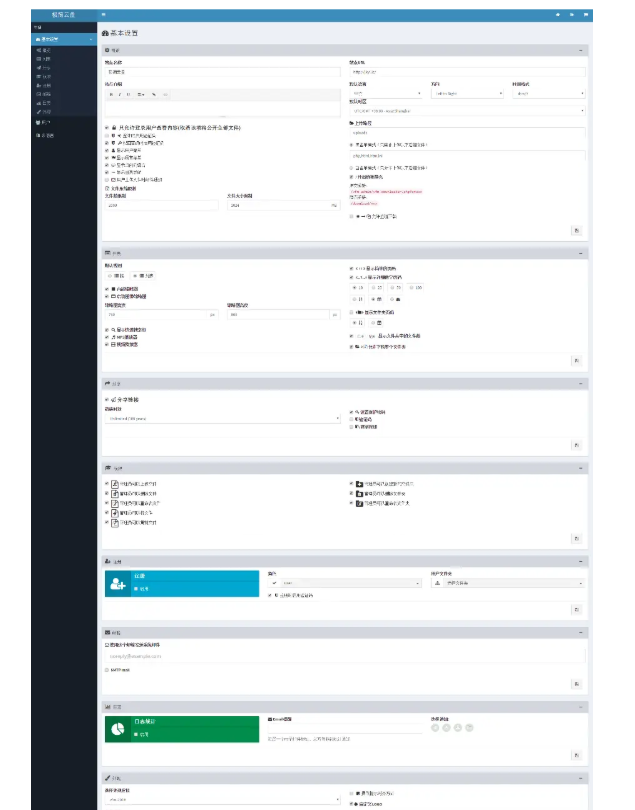
Task: Click the add-user icon on blue tile
Action: coord(118,585)
